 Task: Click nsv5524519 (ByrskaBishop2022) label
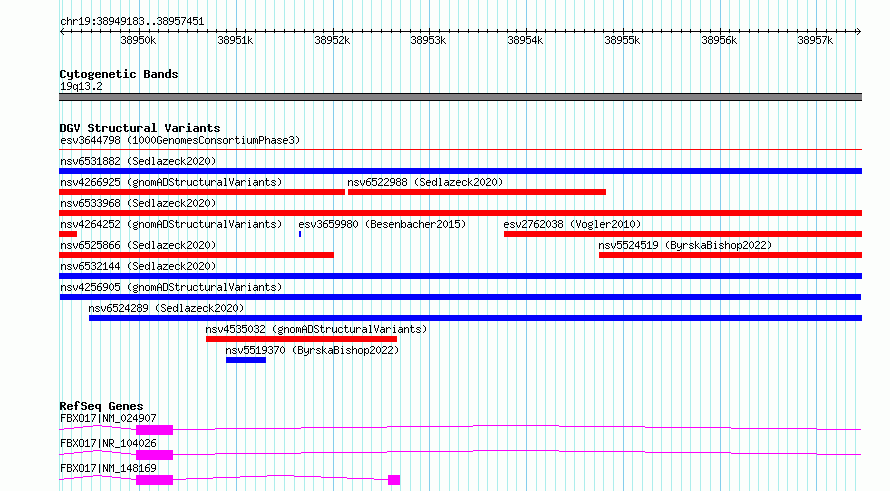click(685, 245)
